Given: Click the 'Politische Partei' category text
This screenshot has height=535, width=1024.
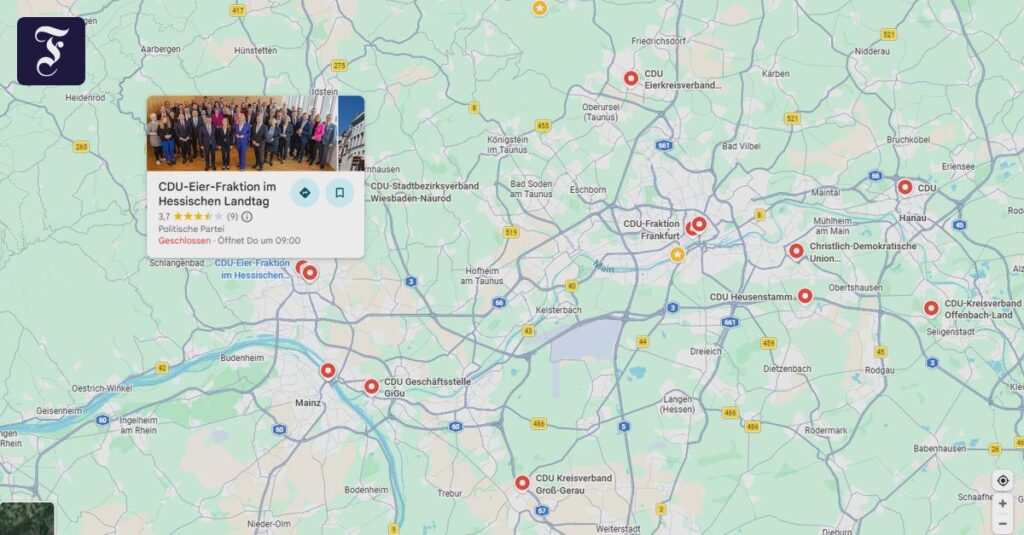Looking at the screenshot, I should [191, 229].
